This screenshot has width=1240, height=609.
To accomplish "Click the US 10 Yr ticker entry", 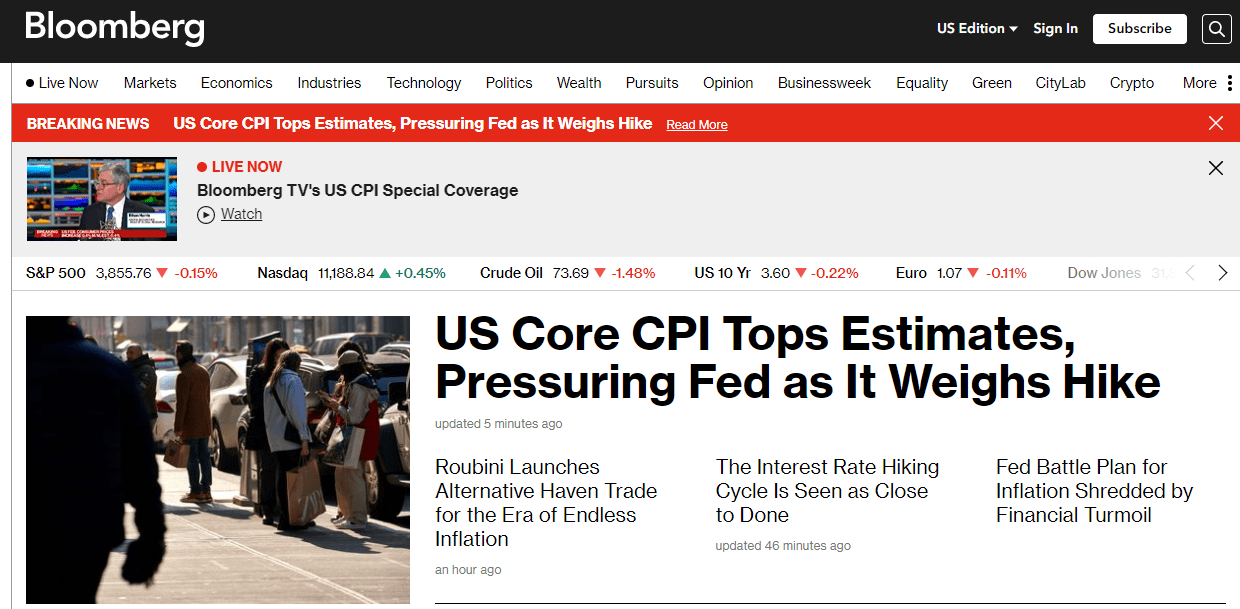I will click(x=776, y=273).
